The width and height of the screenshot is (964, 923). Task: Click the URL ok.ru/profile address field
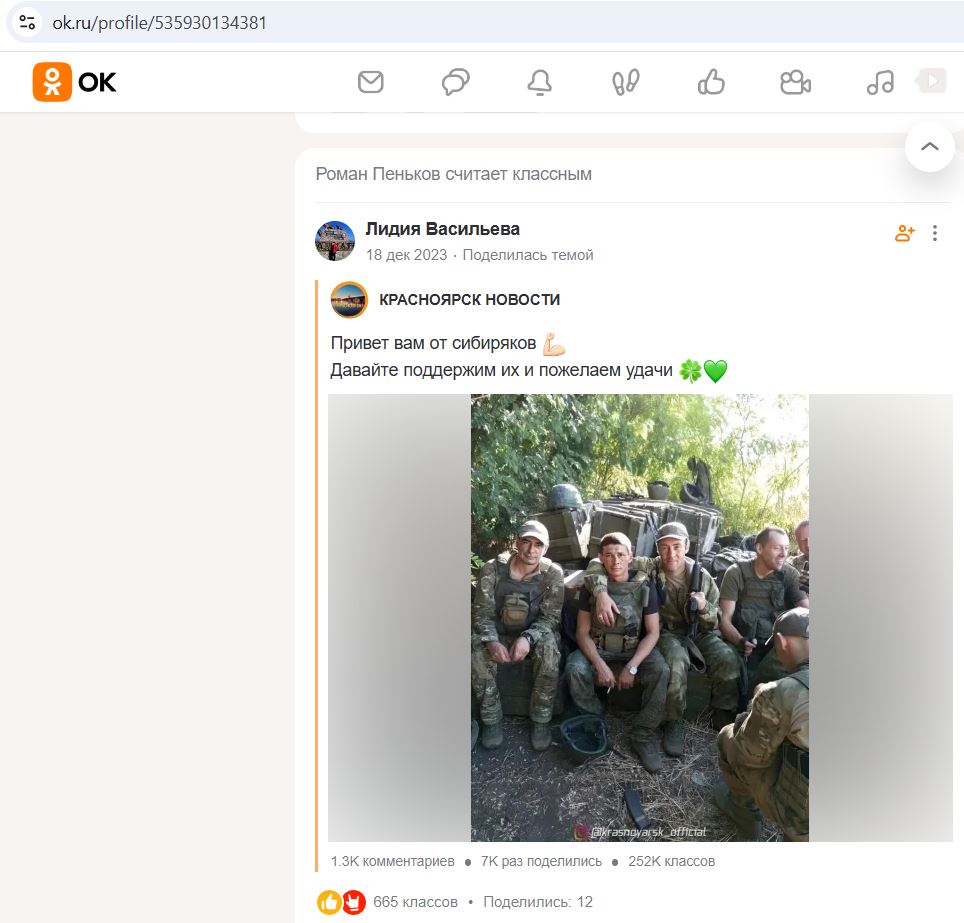tap(159, 23)
